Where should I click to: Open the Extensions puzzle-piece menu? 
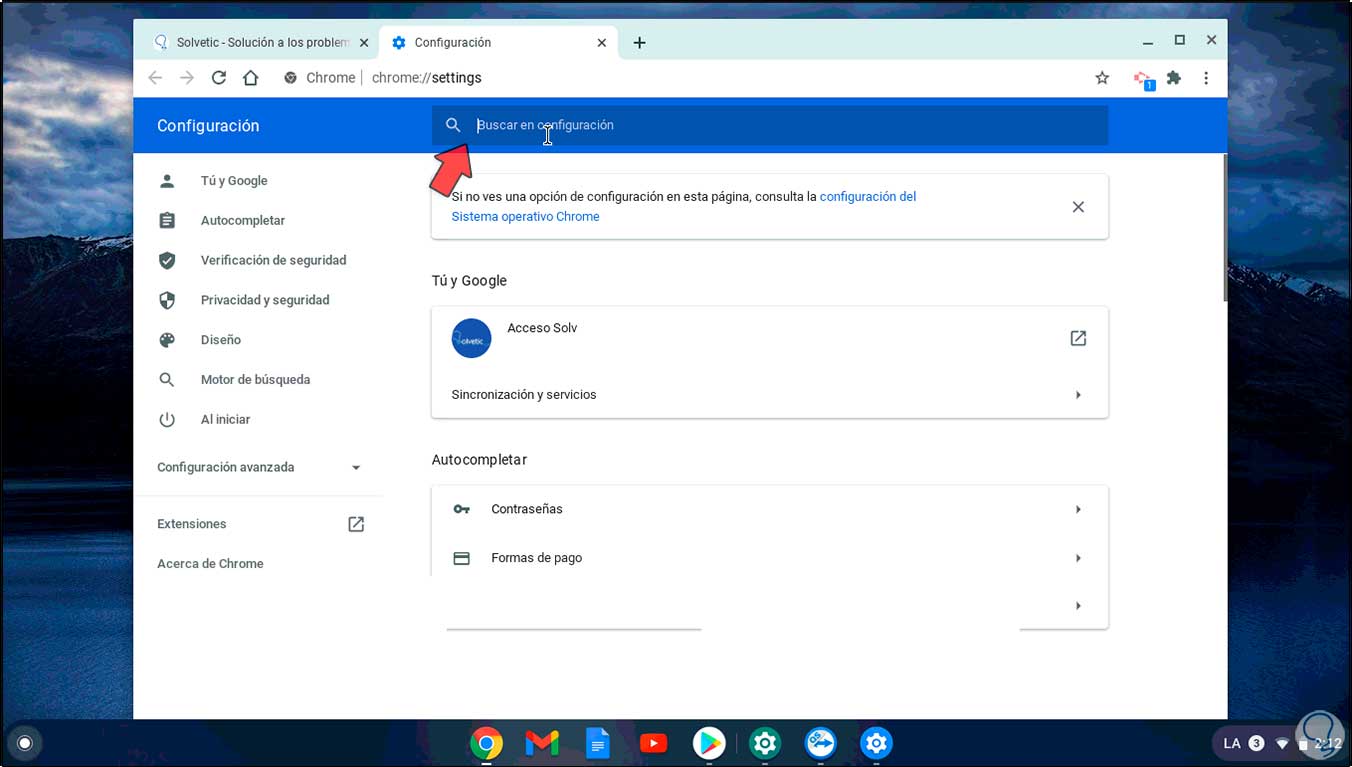click(x=1174, y=77)
